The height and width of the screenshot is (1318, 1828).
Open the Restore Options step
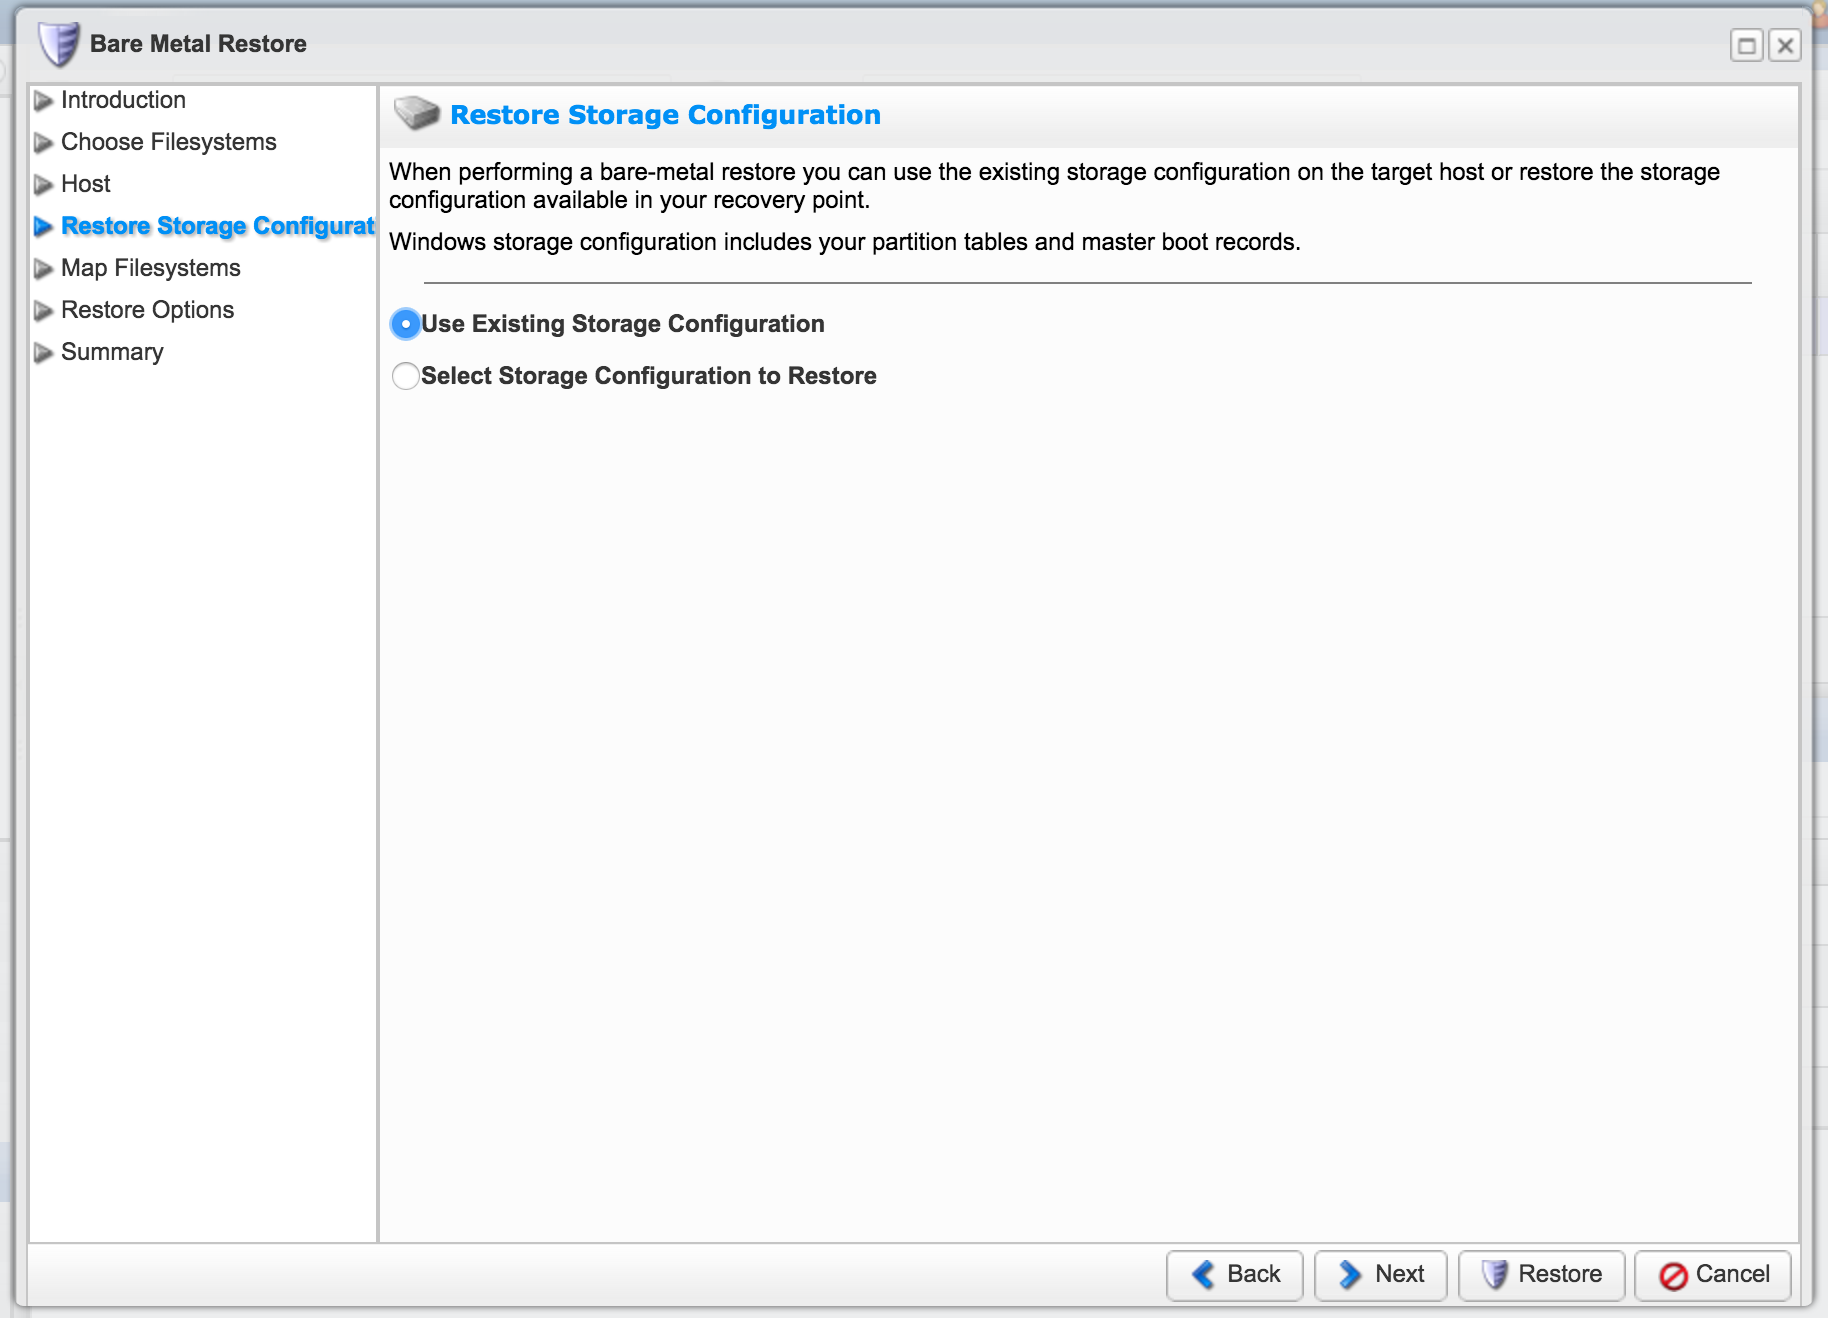[x=147, y=310]
